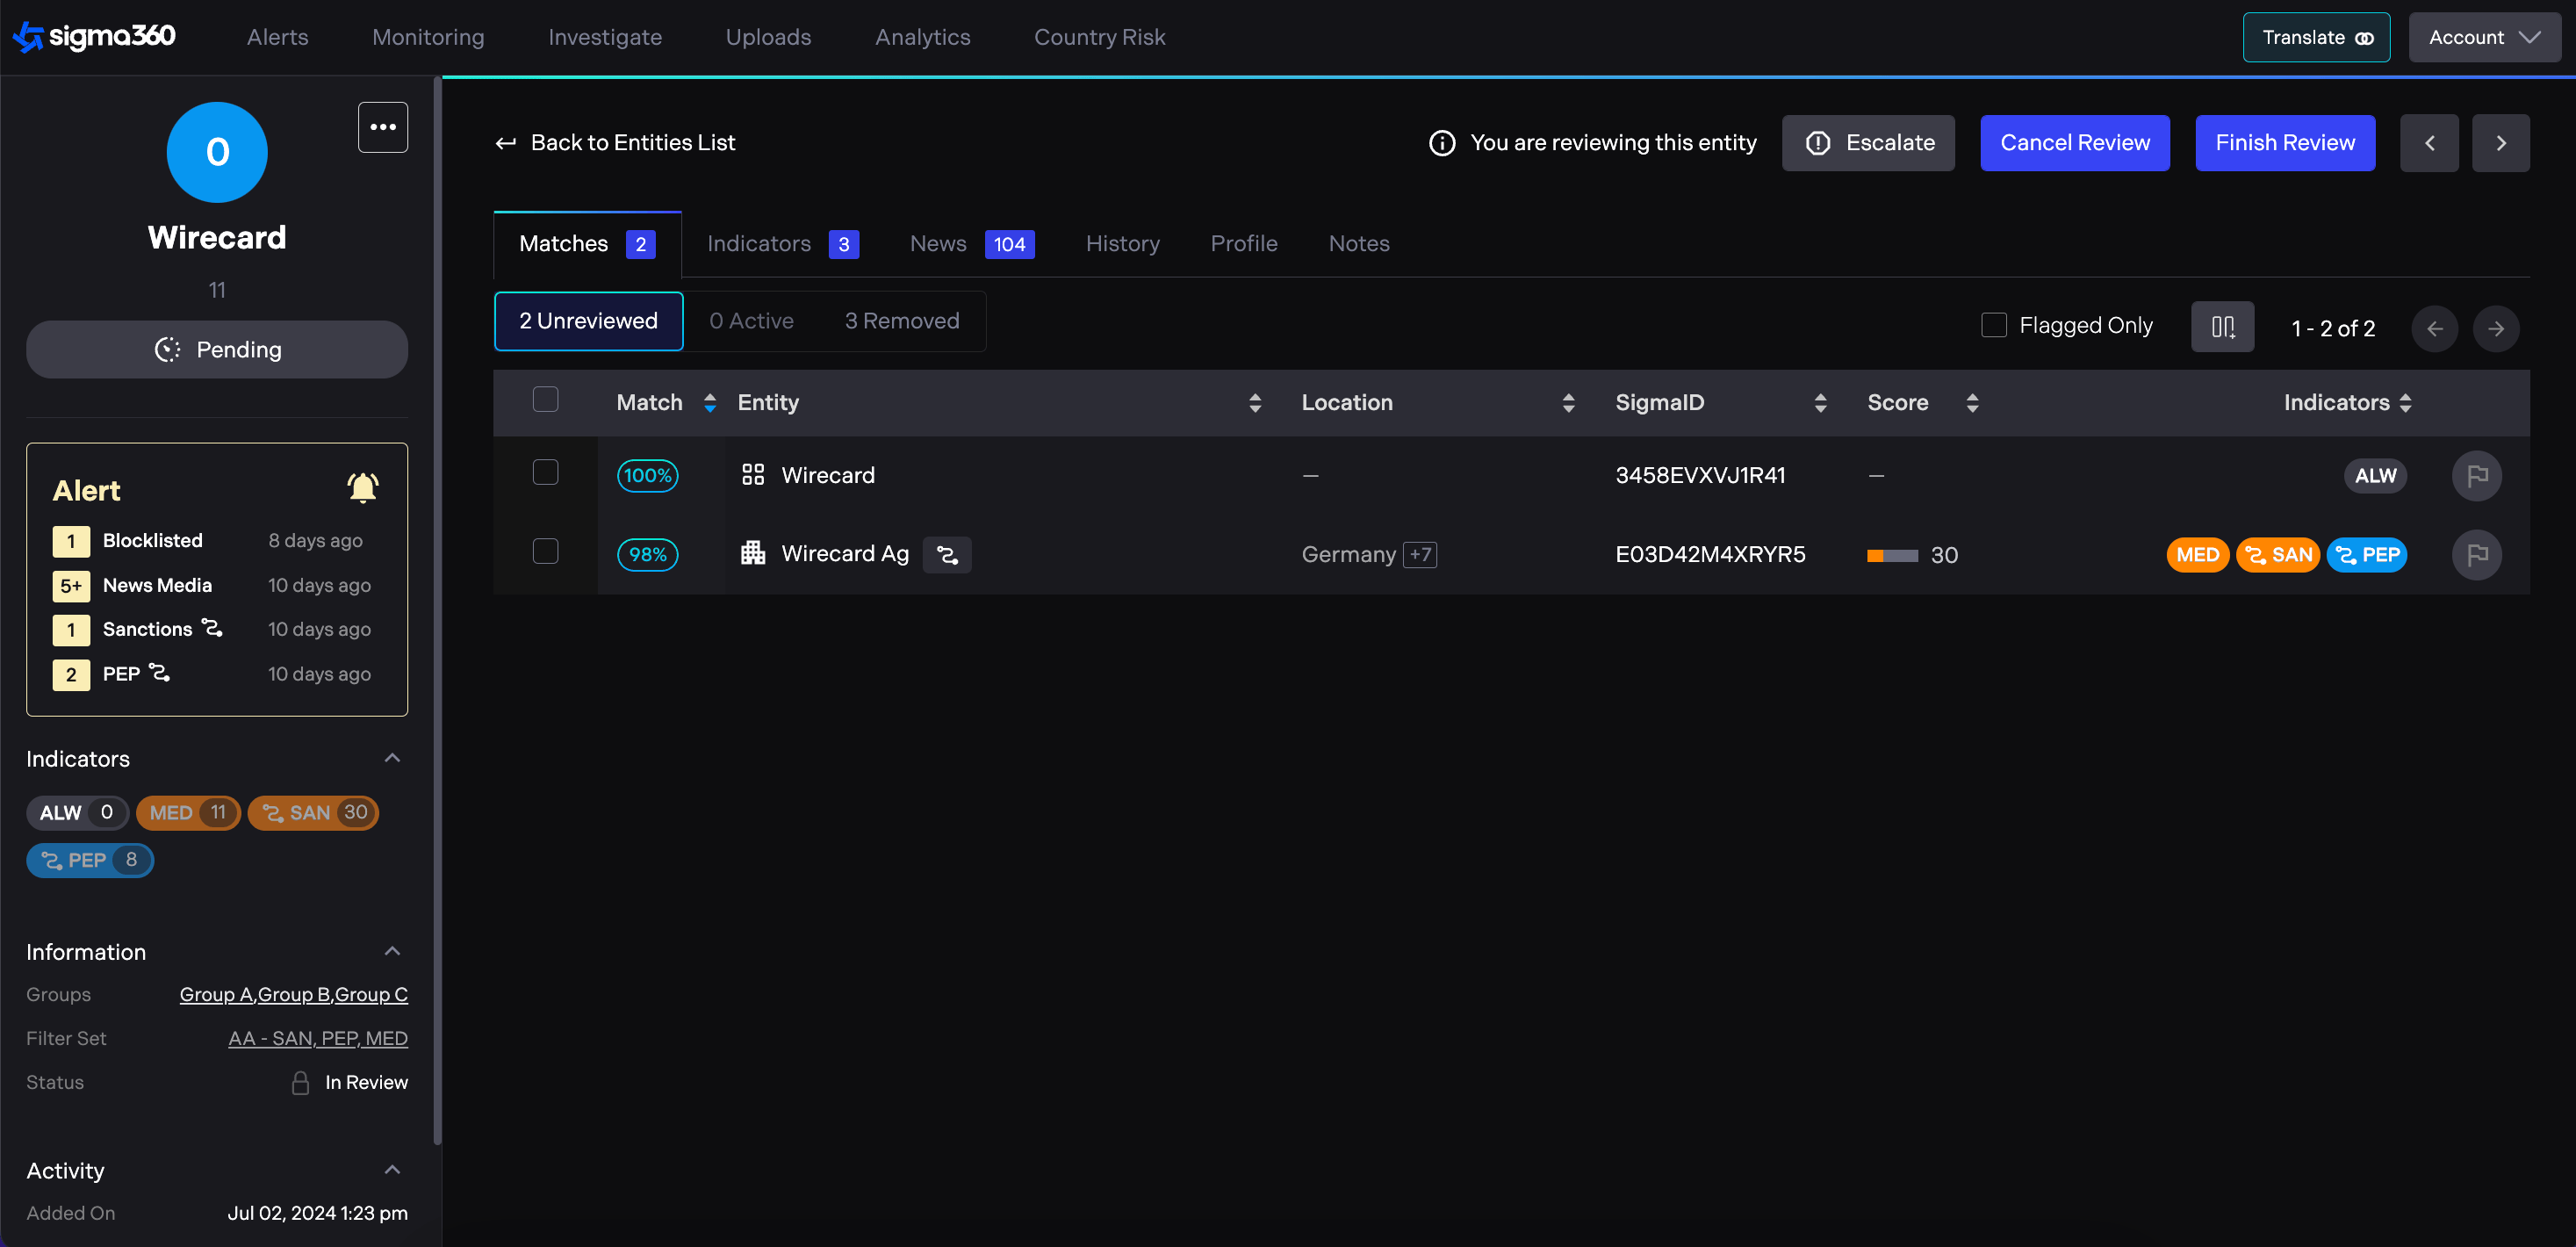Open the Country Risk menu
Screen dimensions: 2576x1247
1099,37
